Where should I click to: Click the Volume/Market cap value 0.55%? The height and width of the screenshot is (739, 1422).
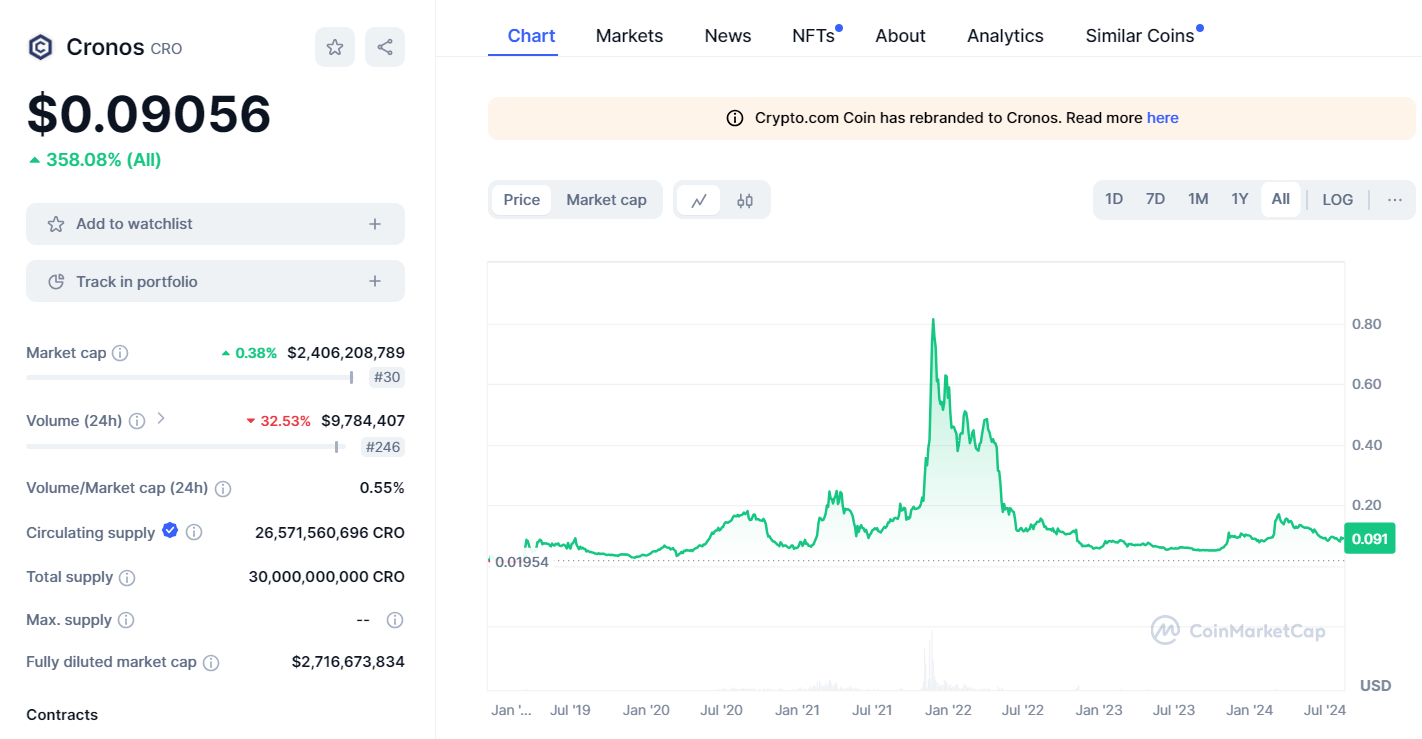point(382,488)
